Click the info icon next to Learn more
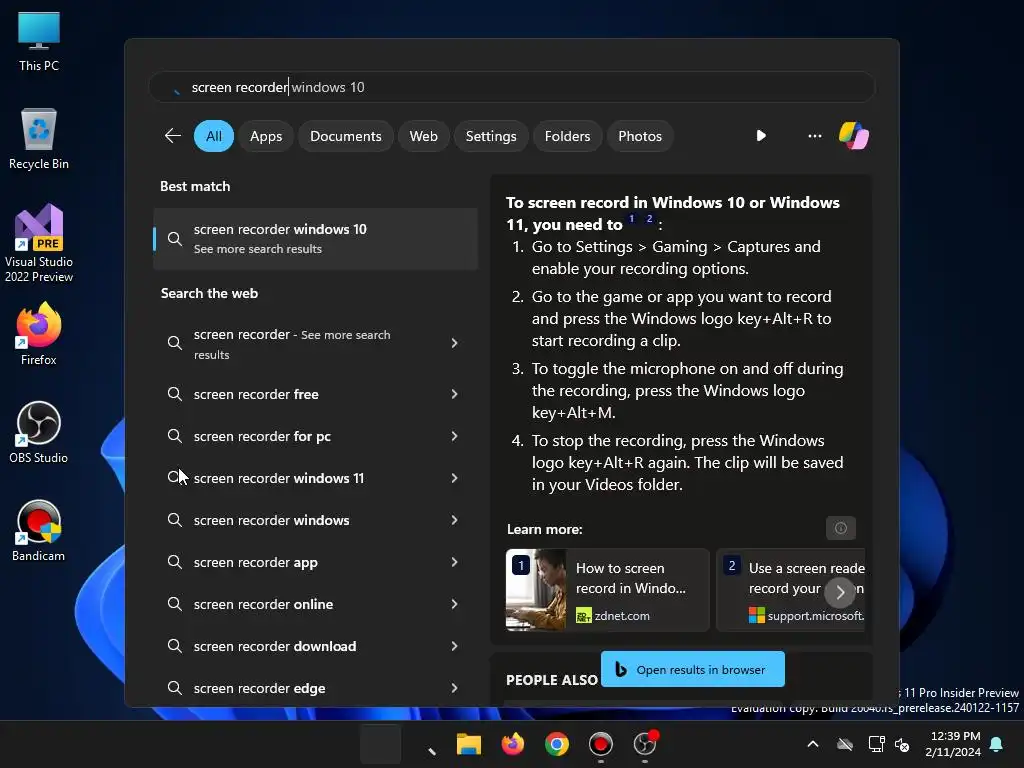Image resolution: width=1024 pixels, height=768 pixels. tap(840, 528)
